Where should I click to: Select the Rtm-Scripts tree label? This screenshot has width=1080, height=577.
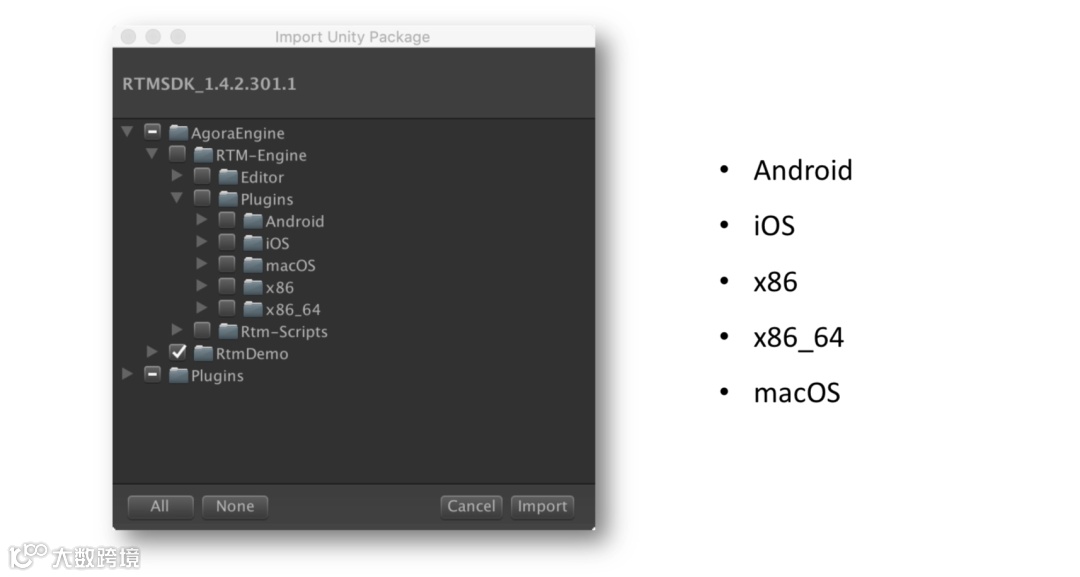click(284, 331)
